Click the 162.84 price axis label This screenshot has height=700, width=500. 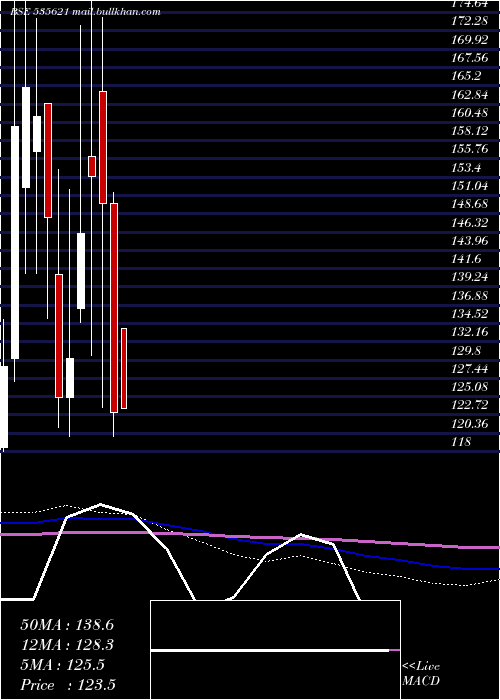click(x=469, y=95)
